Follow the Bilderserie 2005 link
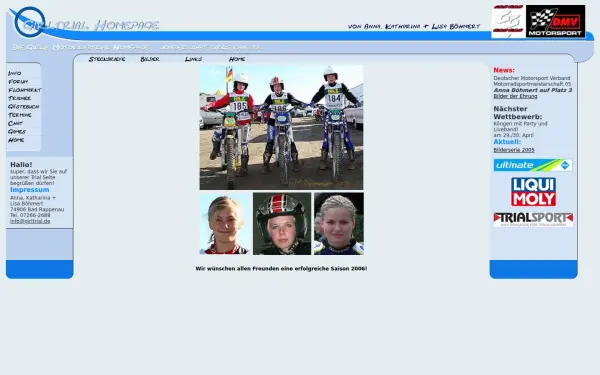 pyautogui.click(x=514, y=150)
